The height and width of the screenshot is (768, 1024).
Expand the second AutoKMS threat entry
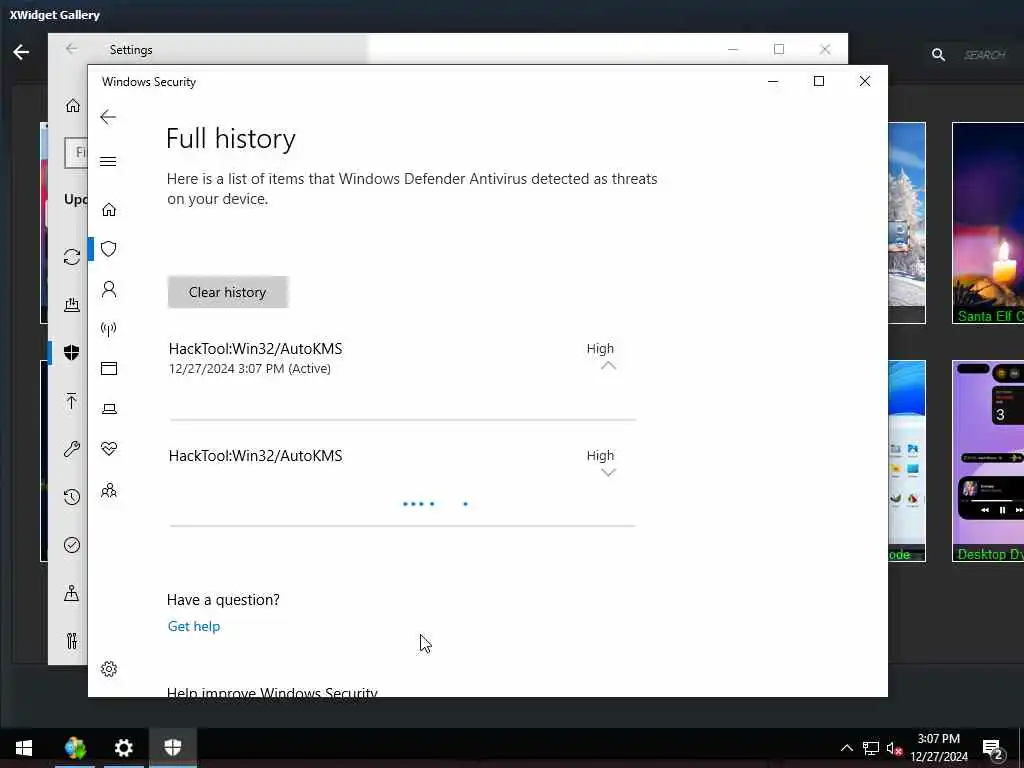608,472
